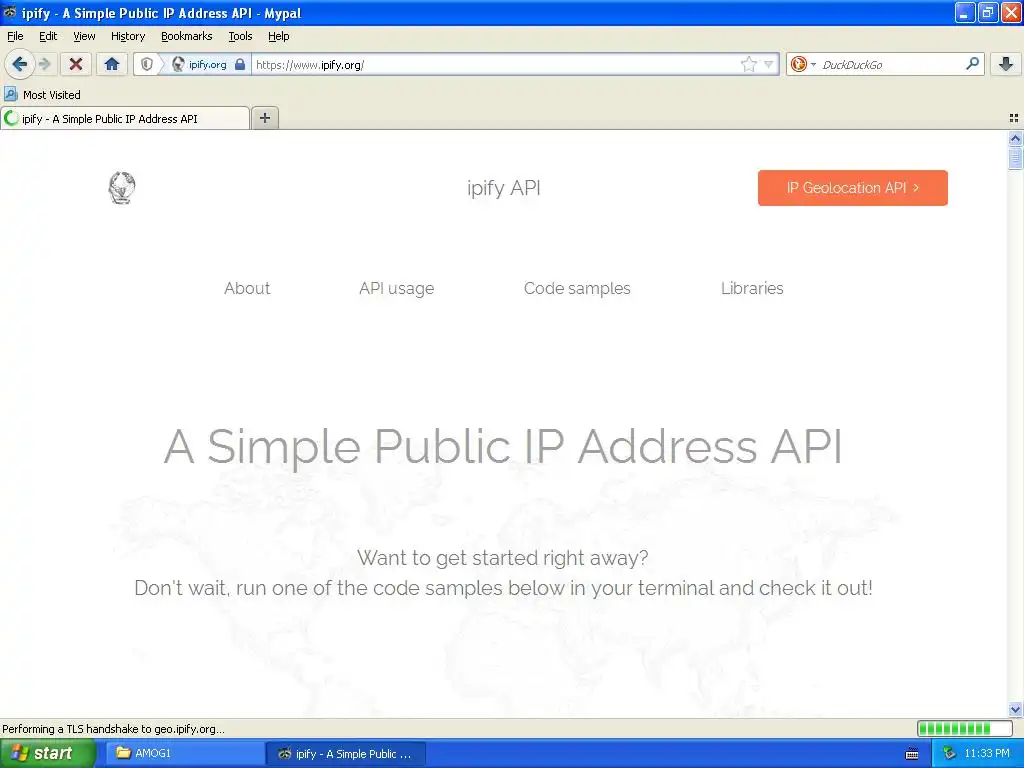Click the vertical scrollbar thumb

point(1015,158)
